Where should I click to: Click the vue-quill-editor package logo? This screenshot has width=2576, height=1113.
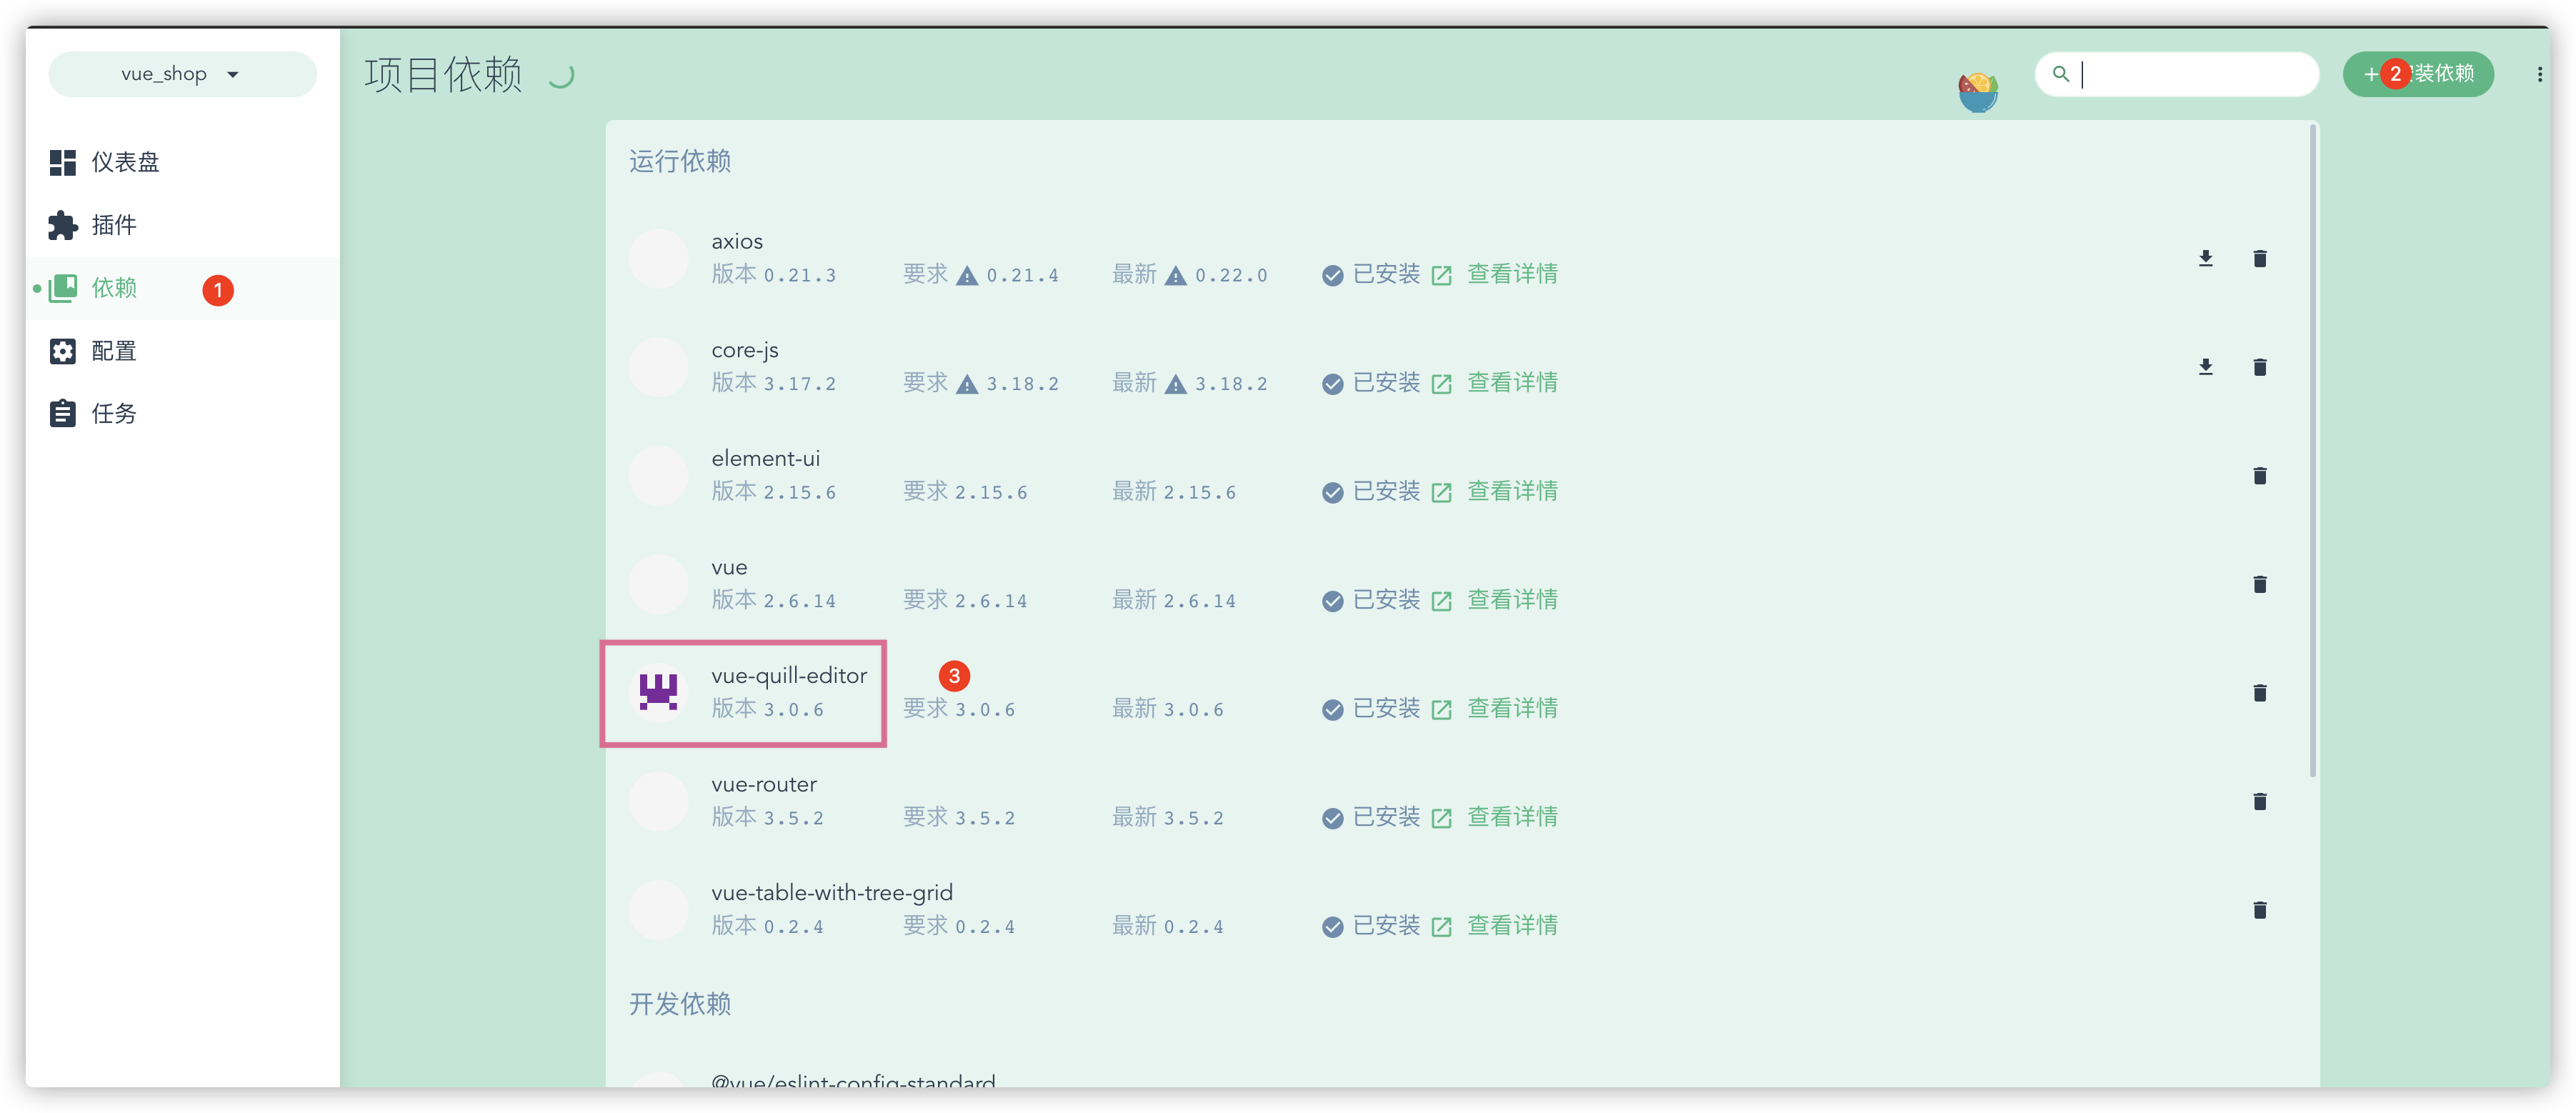658,692
